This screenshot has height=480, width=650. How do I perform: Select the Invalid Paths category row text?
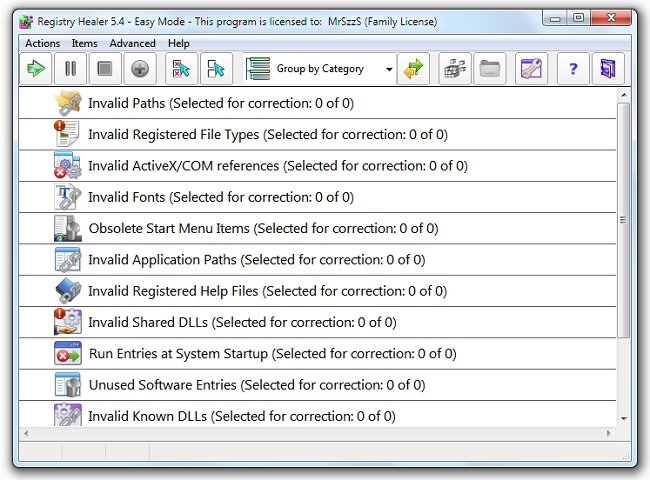pos(221,103)
